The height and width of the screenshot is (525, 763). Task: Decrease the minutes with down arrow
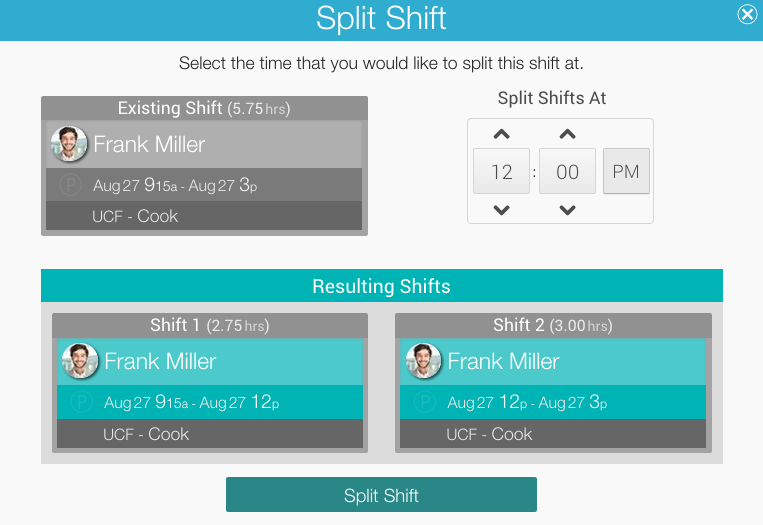pyautogui.click(x=567, y=210)
